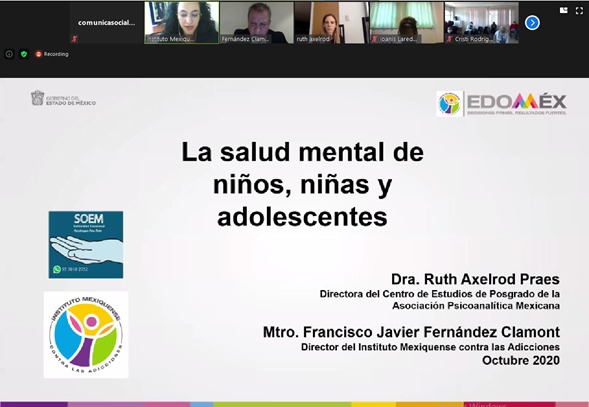The image size is (589, 407).
Task: Click muted mic icon on Joanis Lared tile
Action: click(375, 39)
